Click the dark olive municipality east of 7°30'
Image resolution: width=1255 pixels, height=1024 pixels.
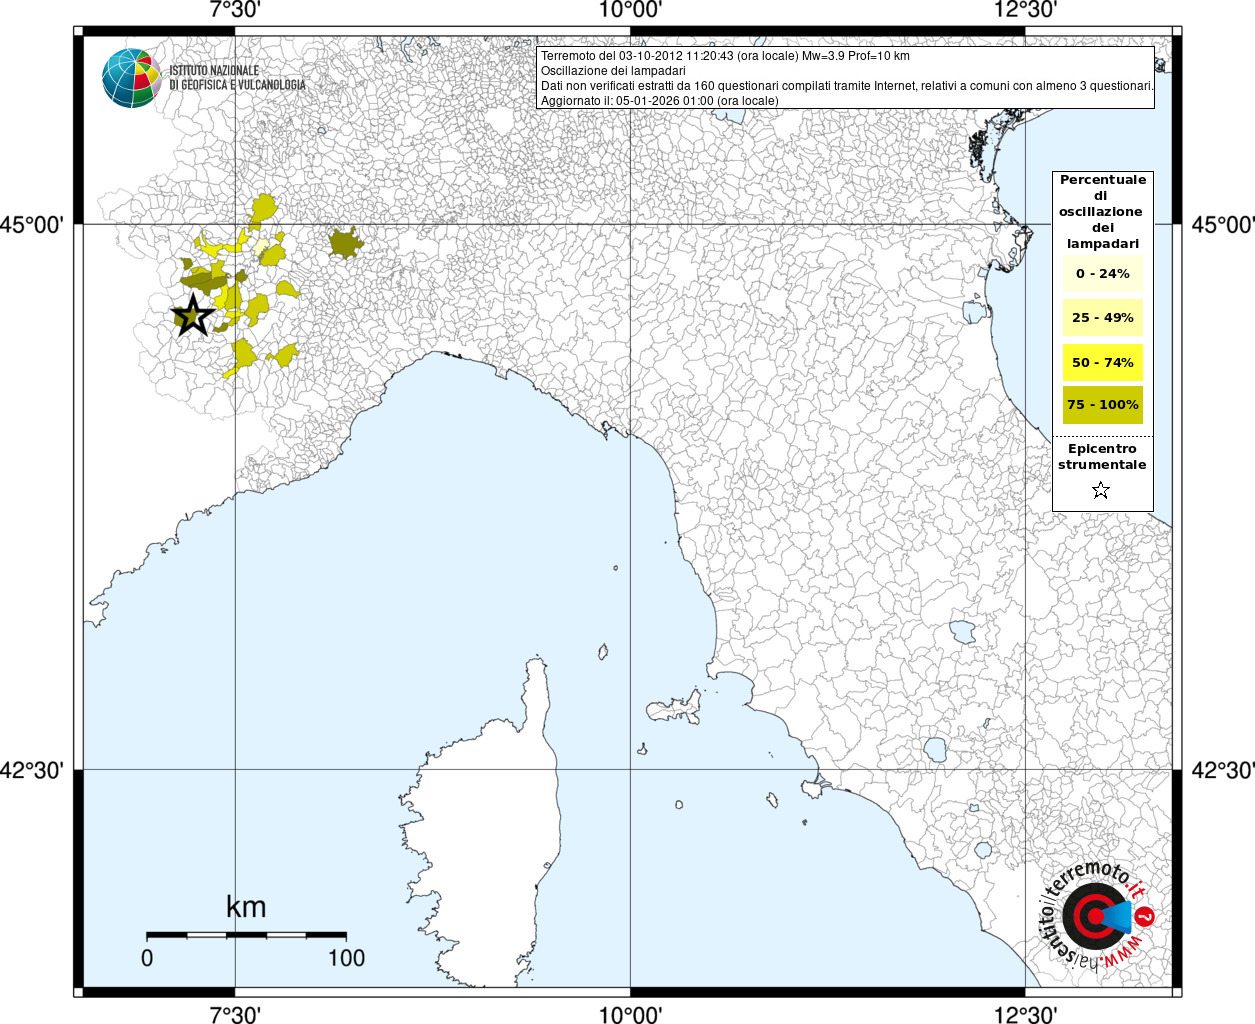point(346,242)
